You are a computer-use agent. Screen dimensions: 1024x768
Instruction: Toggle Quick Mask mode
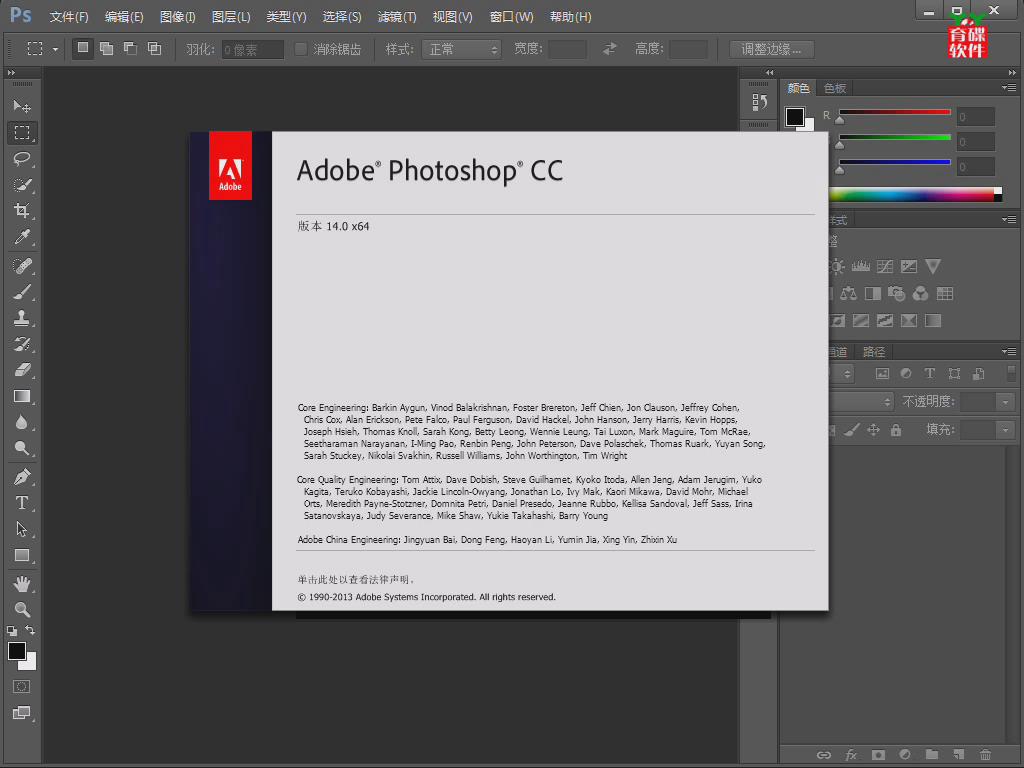[x=22, y=686]
